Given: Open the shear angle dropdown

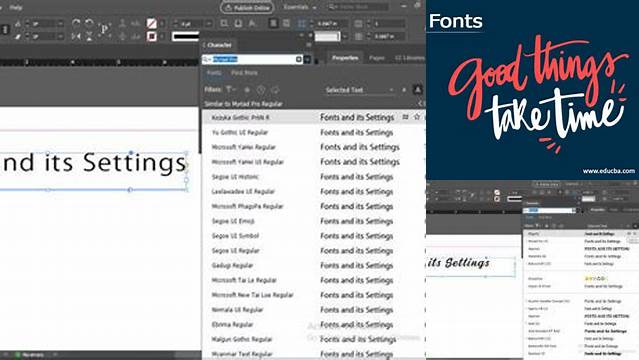Looking at the screenshot, I should point(60,37).
